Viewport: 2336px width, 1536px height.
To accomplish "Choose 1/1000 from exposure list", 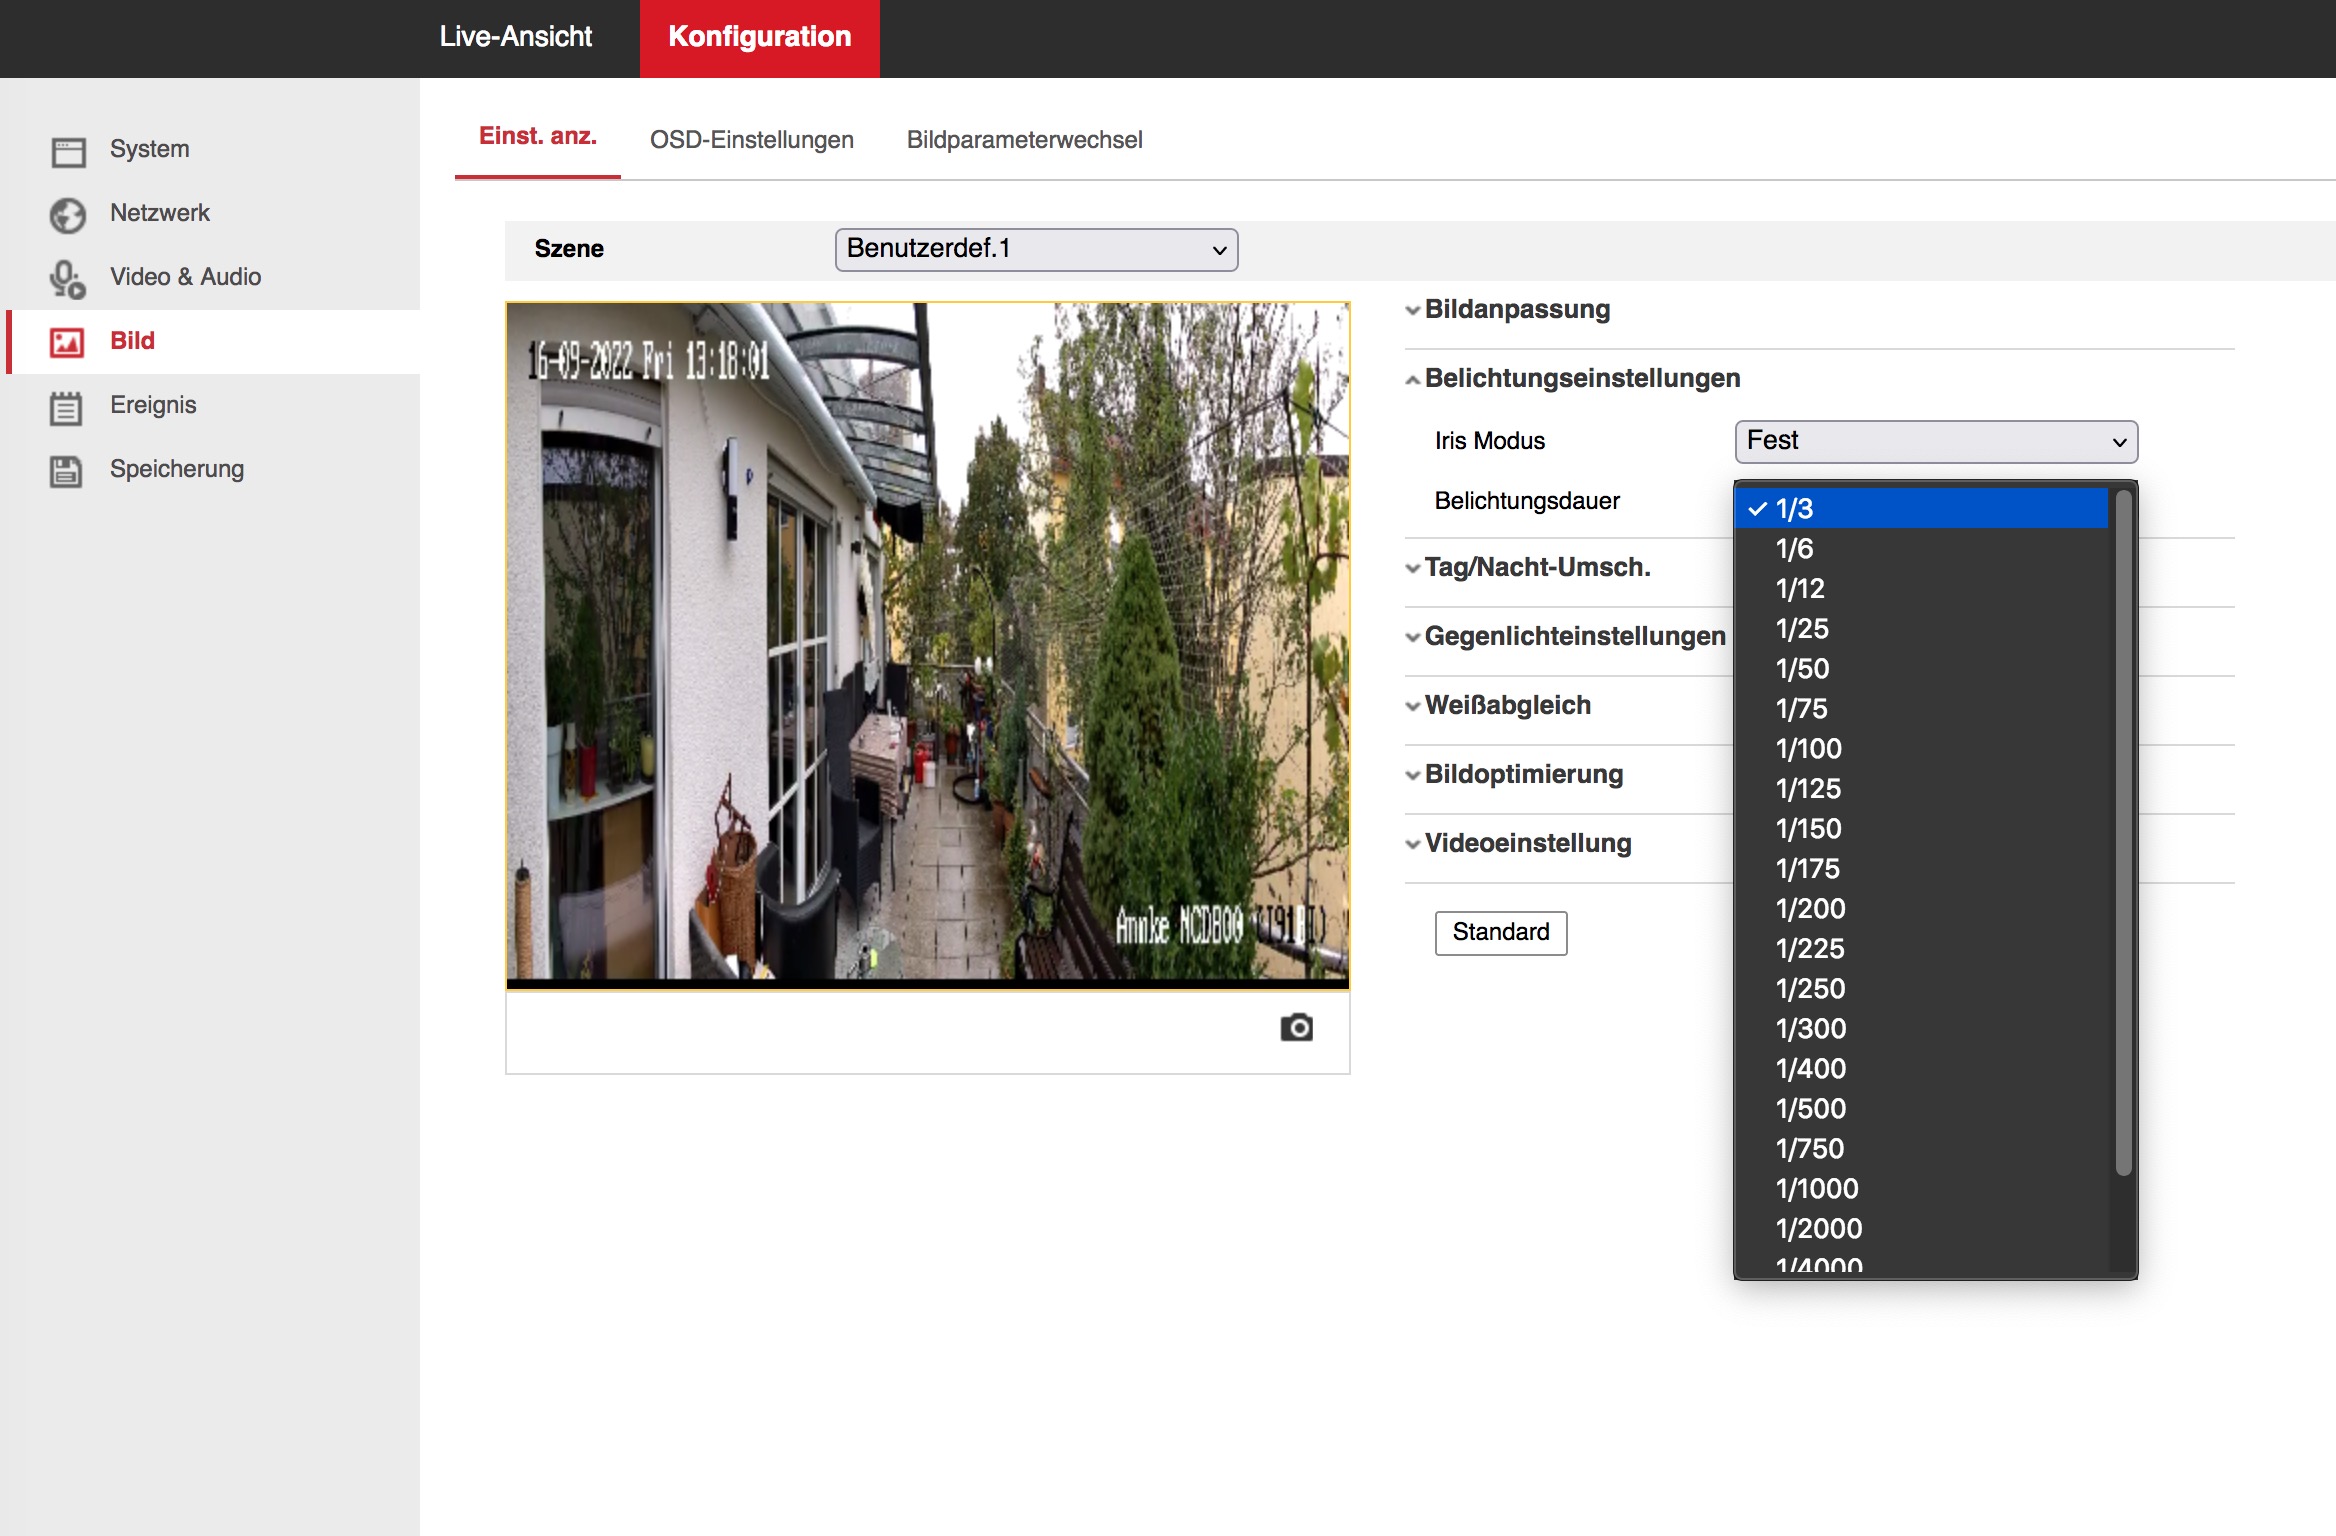I will (1817, 1189).
